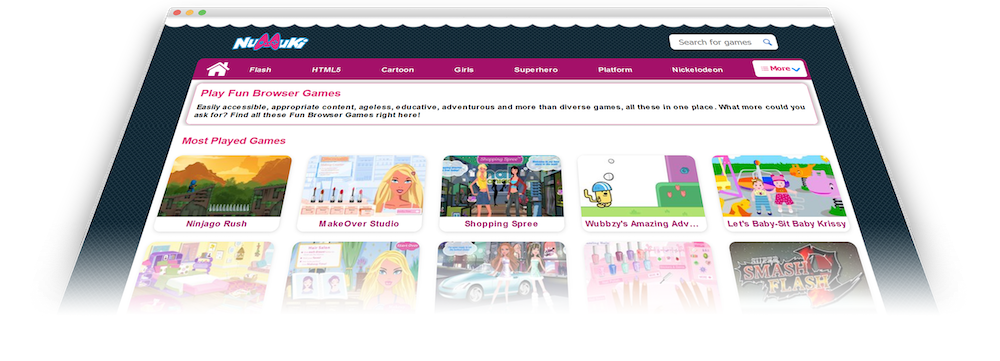Open the MakeOver Studio thumbnail

tap(363, 186)
